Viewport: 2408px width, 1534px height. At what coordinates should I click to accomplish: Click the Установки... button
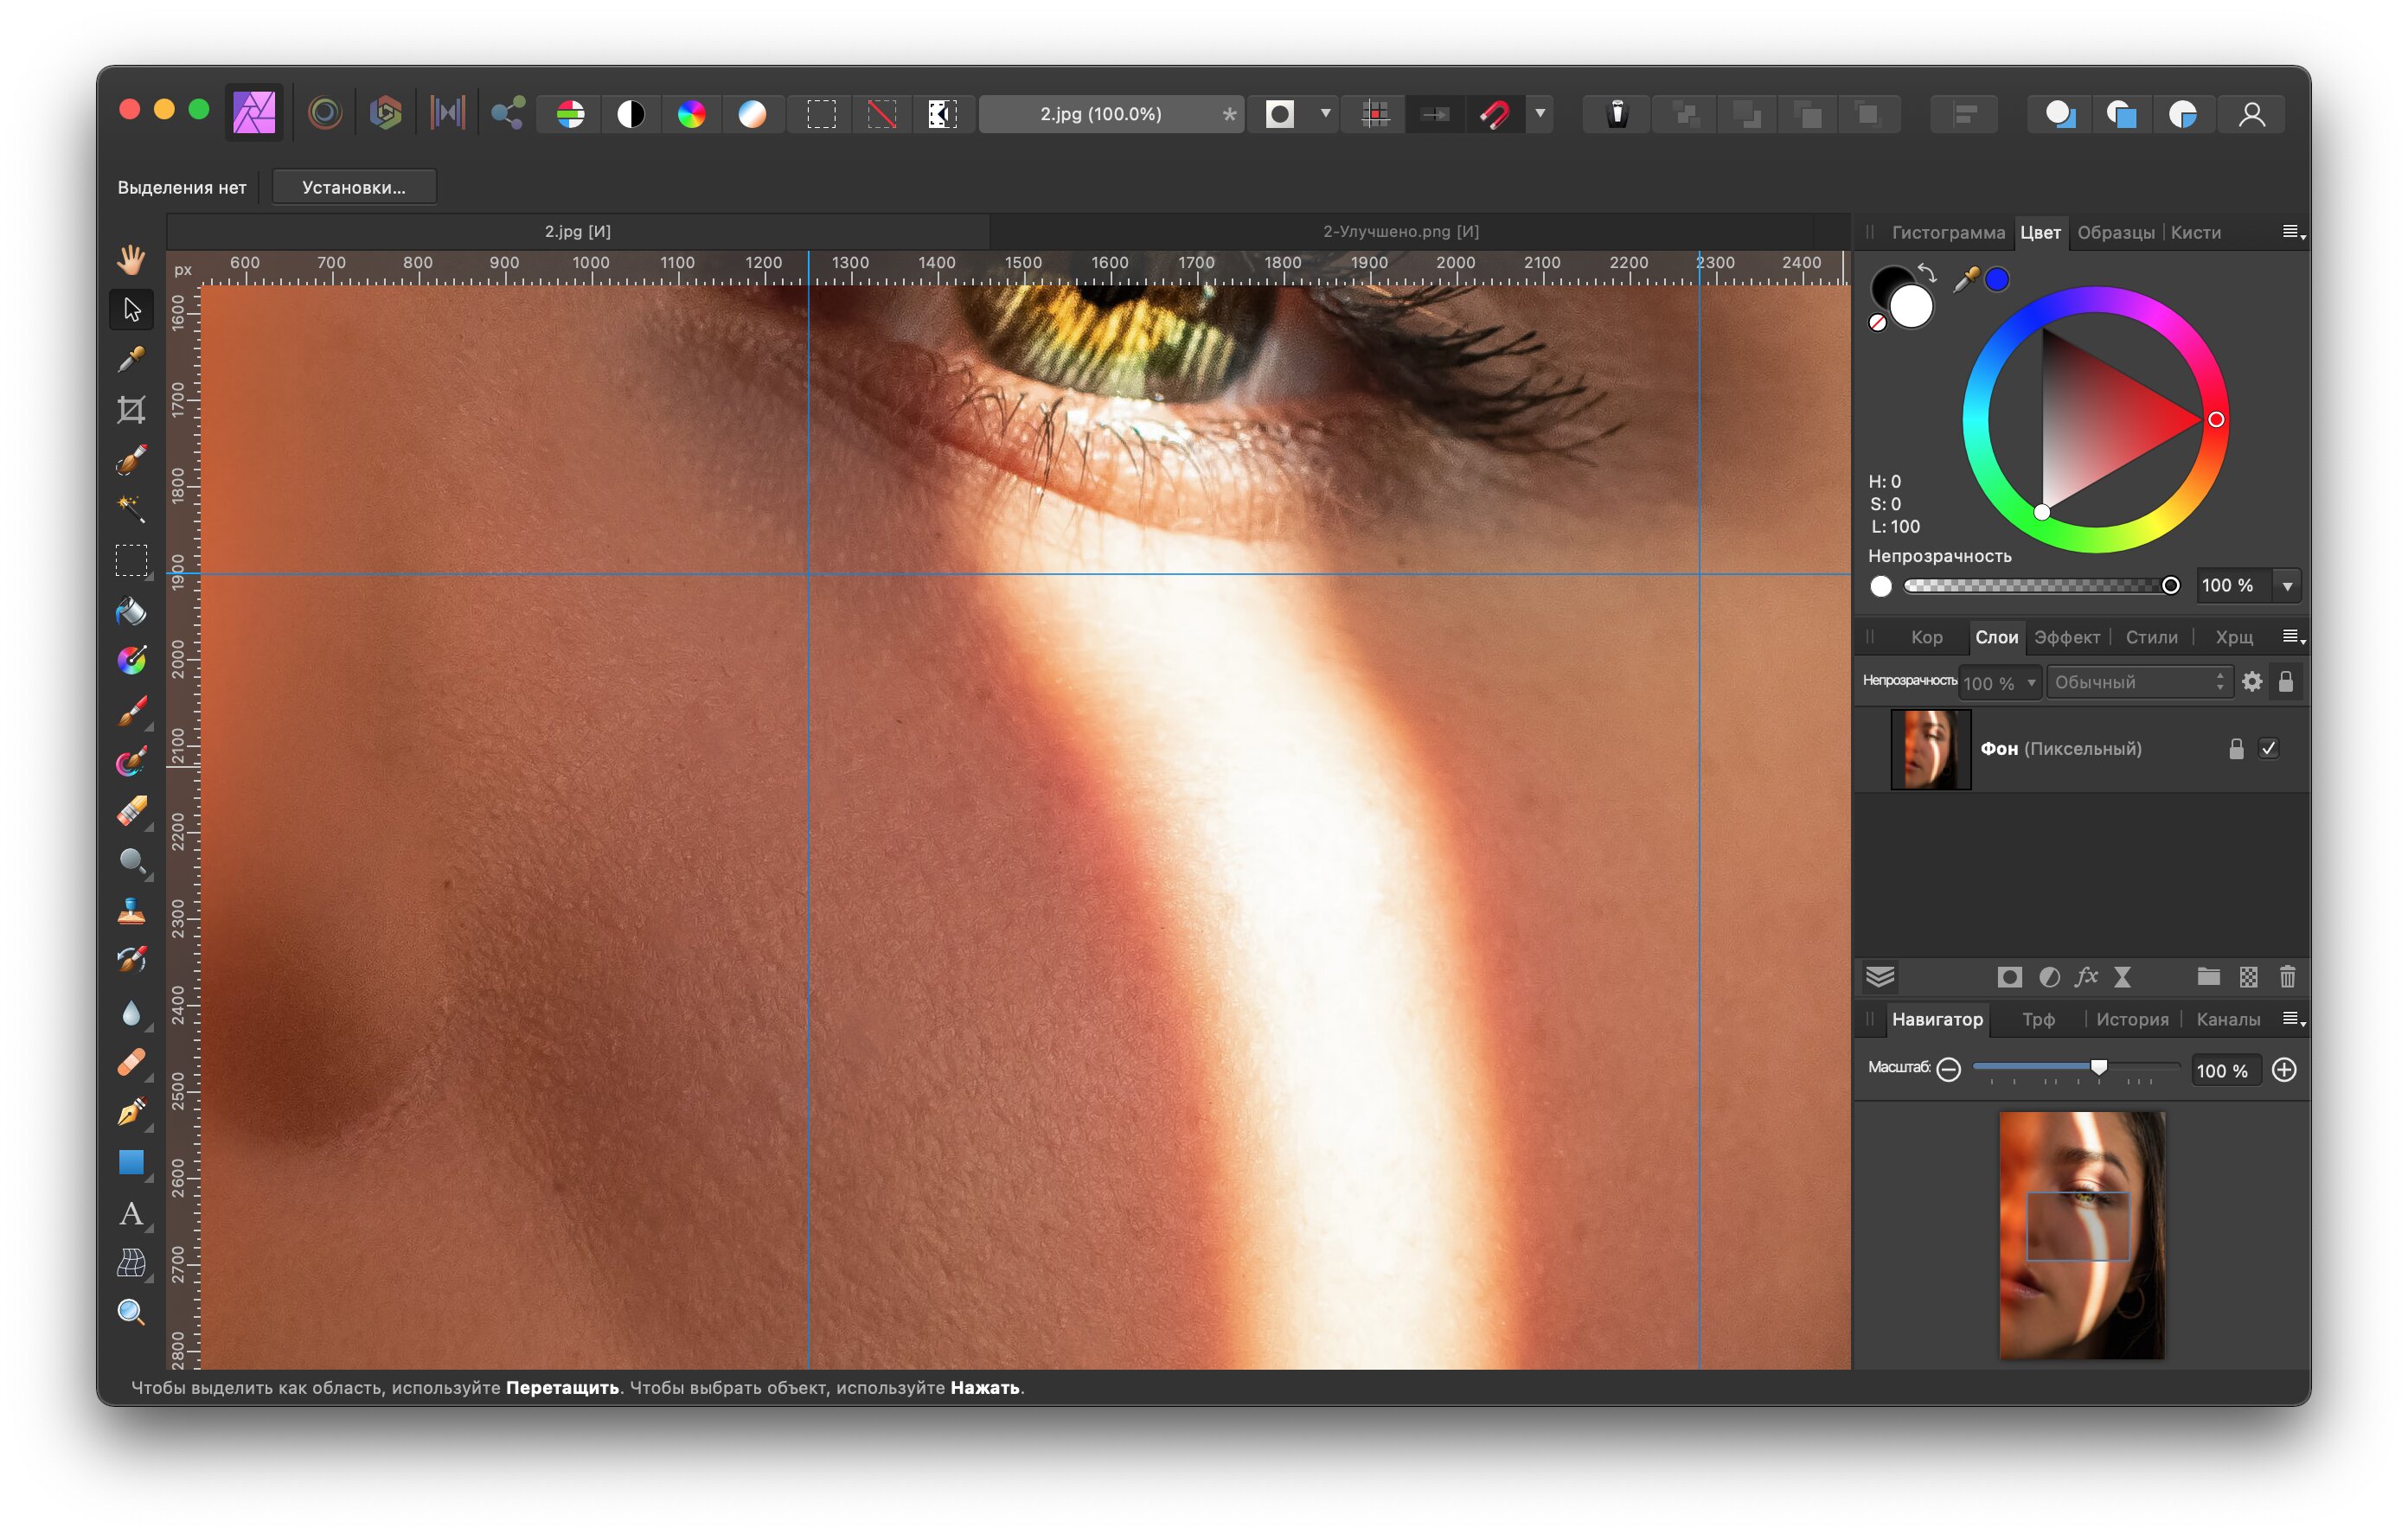[x=354, y=187]
